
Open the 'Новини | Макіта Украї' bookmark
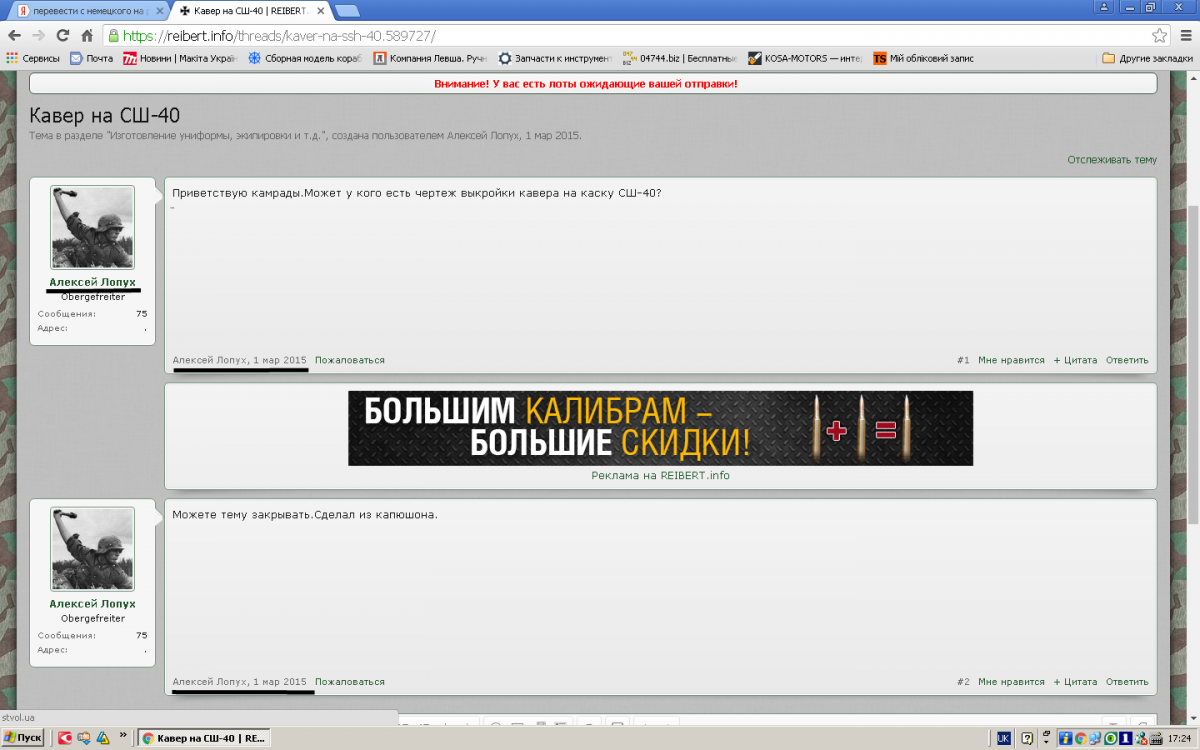[x=179, y=58]
